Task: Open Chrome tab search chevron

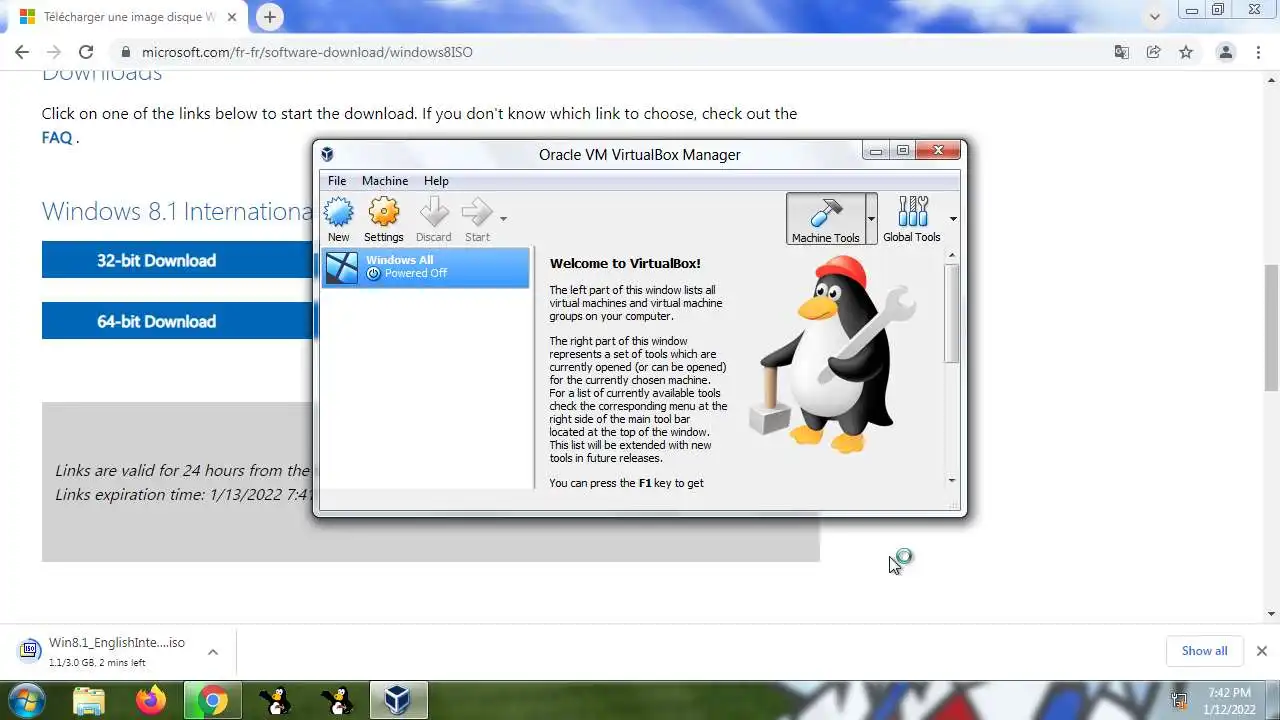Action: coord(1155,17)
